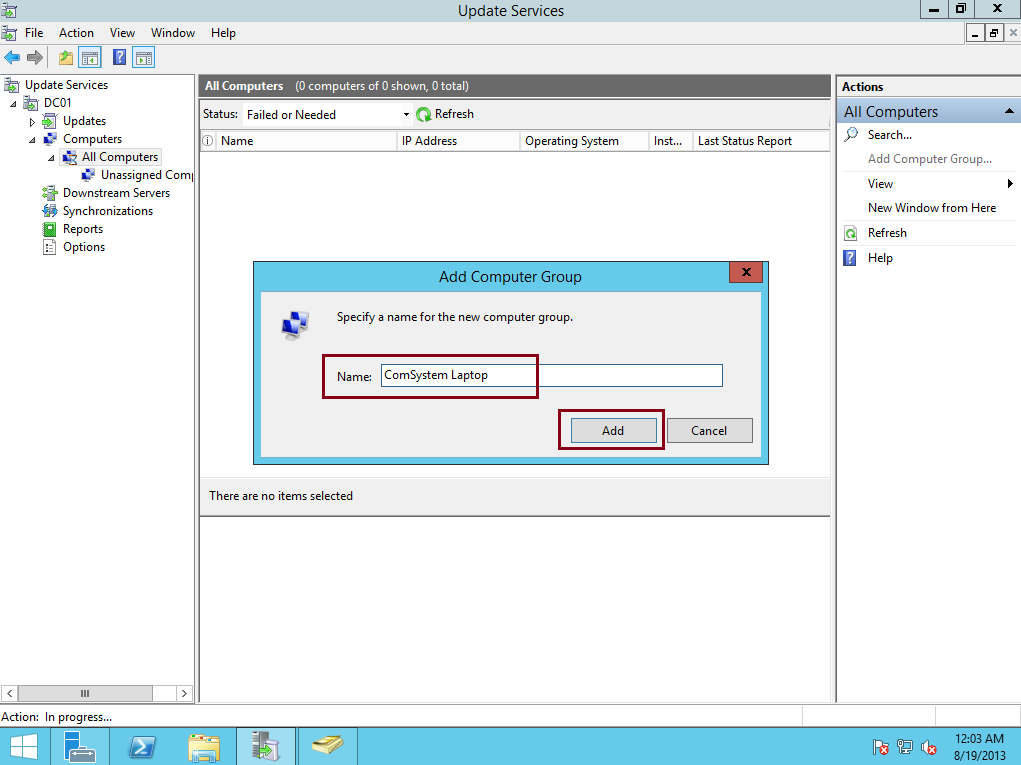Open the Window menu
The image size is (1021, 765).
point(172,32)
